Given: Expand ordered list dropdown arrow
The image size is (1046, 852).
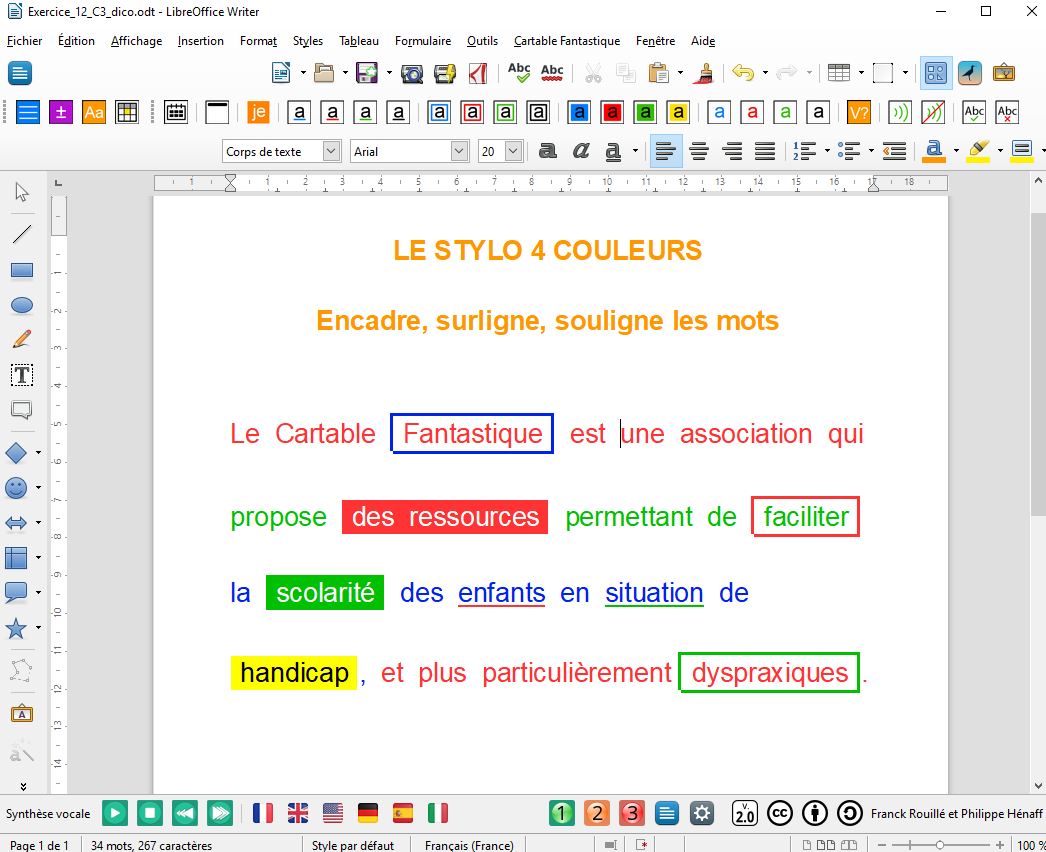Looking at the screenshot, I should point(827,151).
